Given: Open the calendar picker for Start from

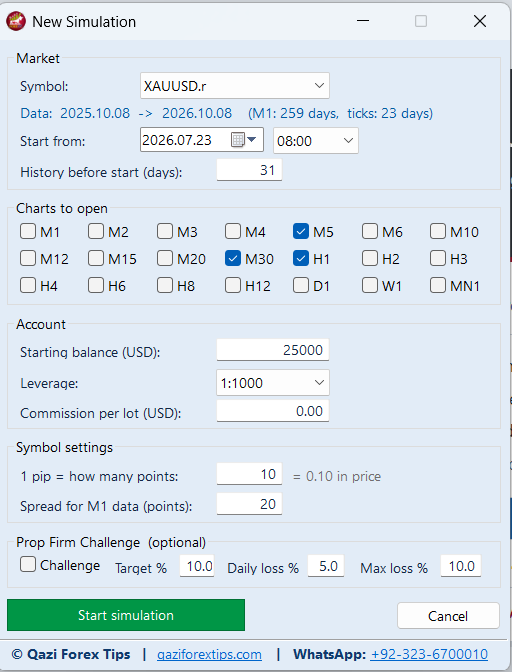Looking at the screenshot, I should [x=243, y=140].
